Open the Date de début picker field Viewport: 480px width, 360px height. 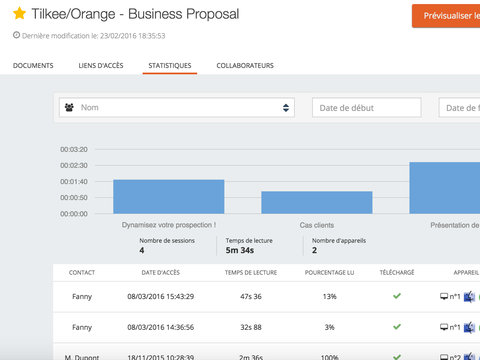point(367,108)
